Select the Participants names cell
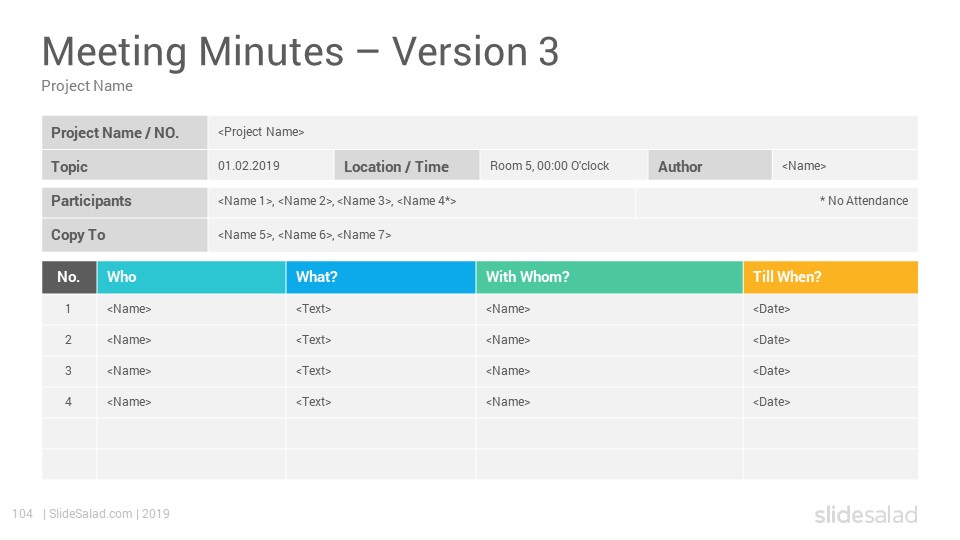 (x=421, y=201)
